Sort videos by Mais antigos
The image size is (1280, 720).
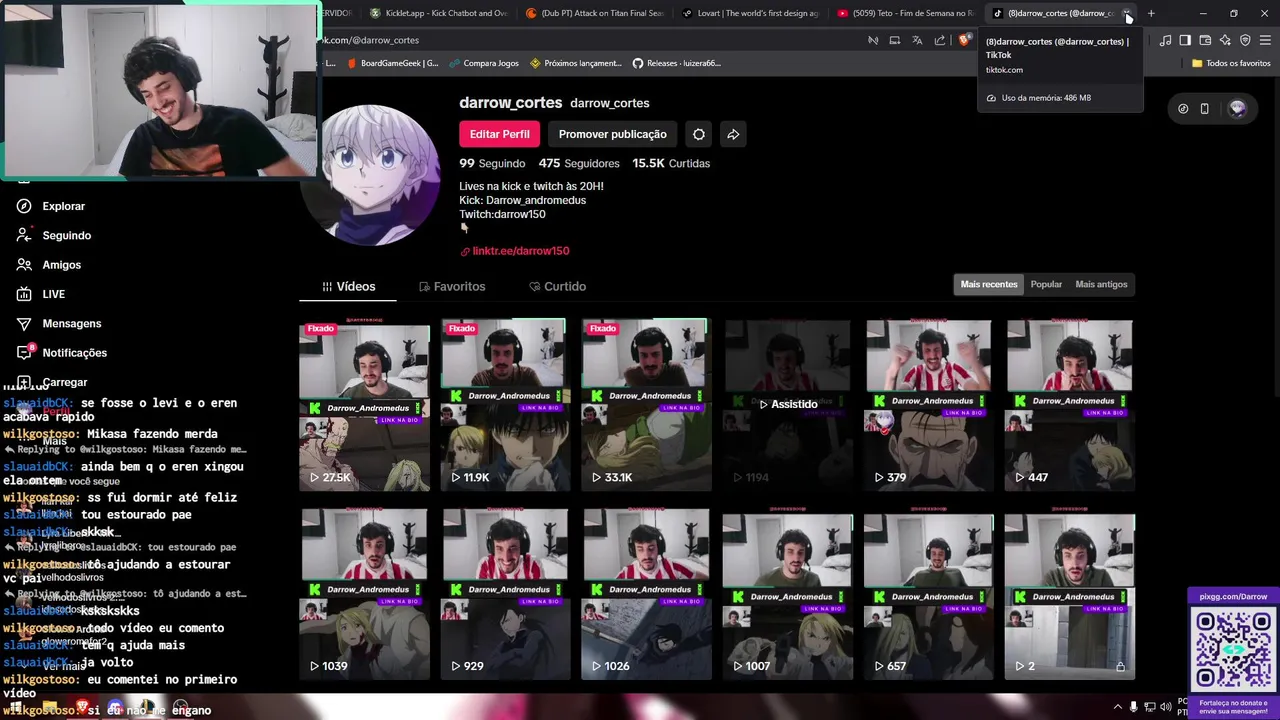(1101, 284)
